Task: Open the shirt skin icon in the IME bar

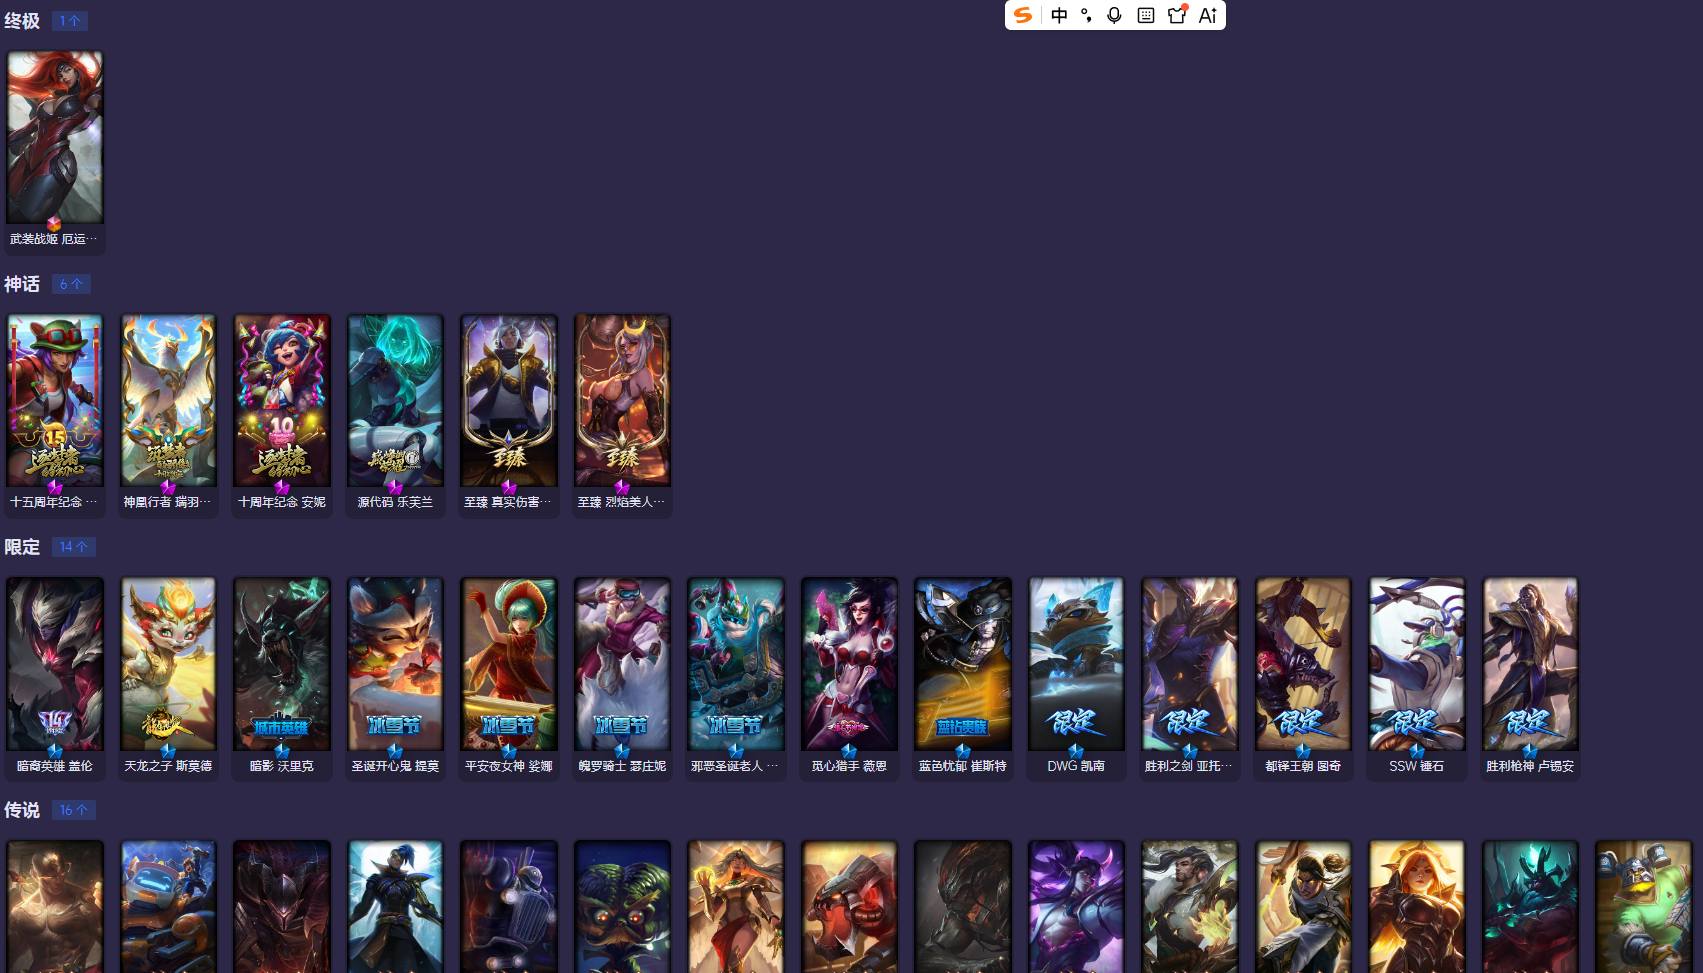Action: click(1177, 14)
